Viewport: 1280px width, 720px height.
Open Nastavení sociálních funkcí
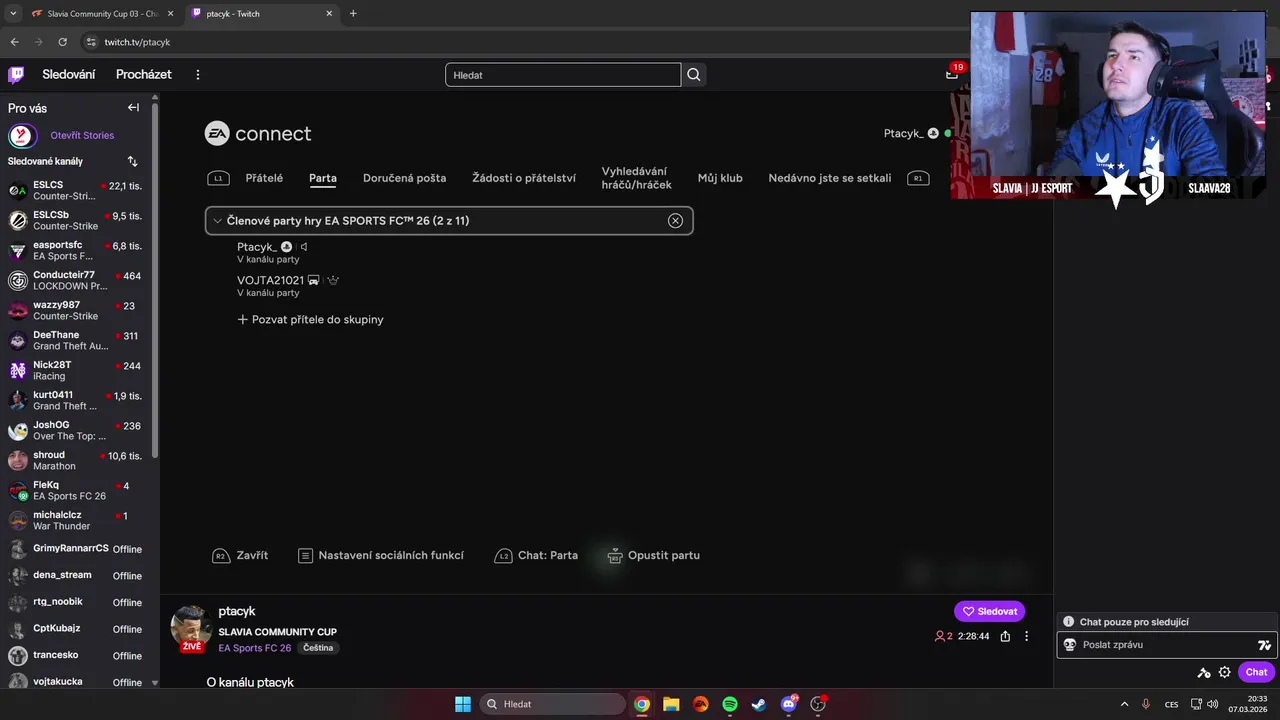(x=381, y=555)
